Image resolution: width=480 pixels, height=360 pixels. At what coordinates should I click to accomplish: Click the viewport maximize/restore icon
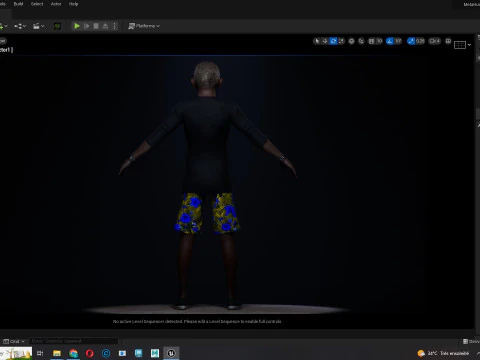pyautogui.click(x=448, y=41)
